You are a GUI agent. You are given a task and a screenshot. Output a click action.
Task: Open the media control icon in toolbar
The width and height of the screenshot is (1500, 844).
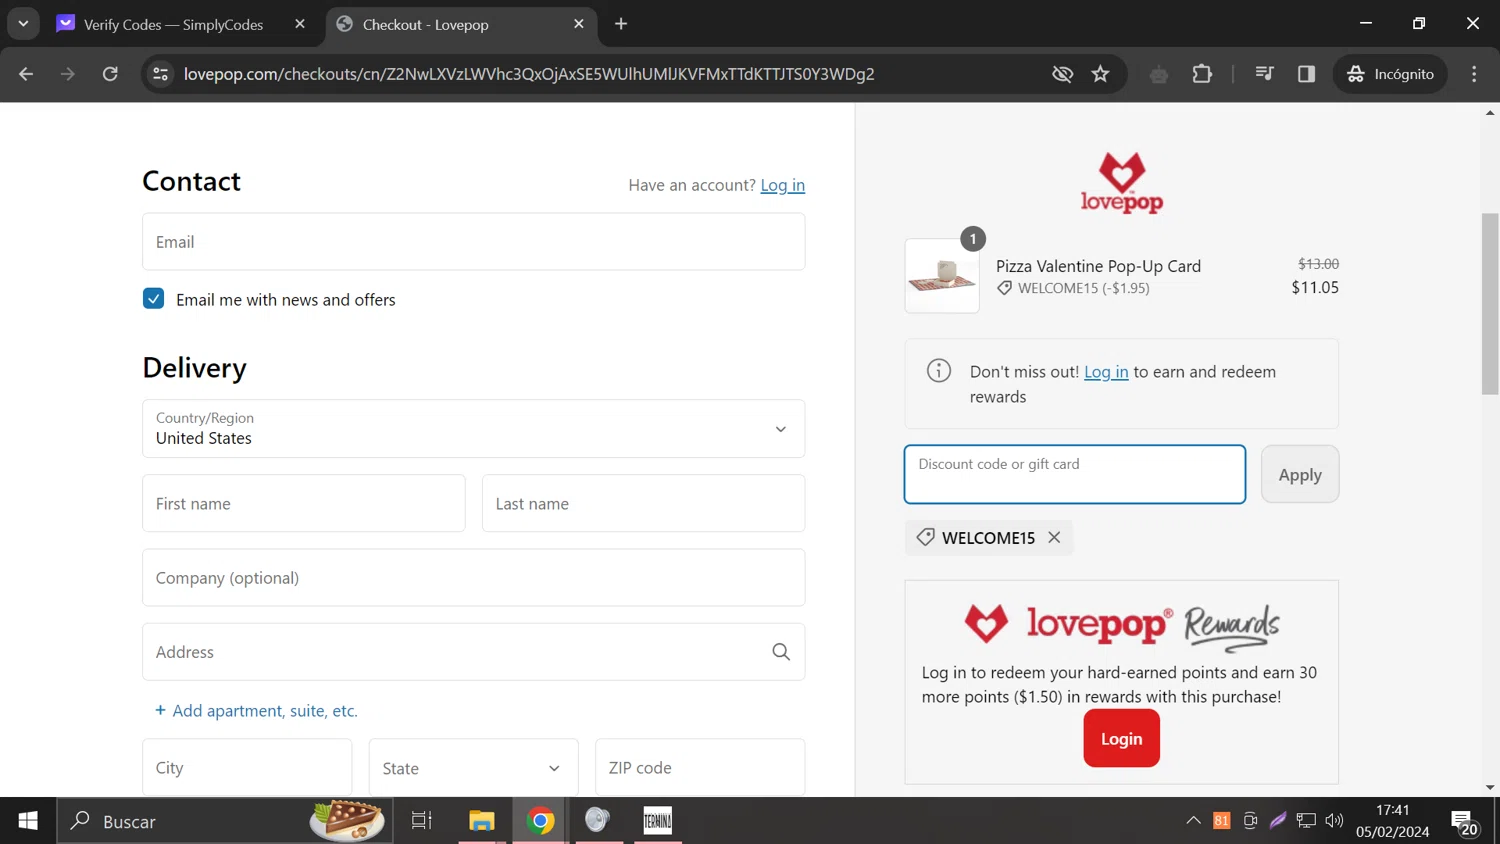coord(1264,74)
